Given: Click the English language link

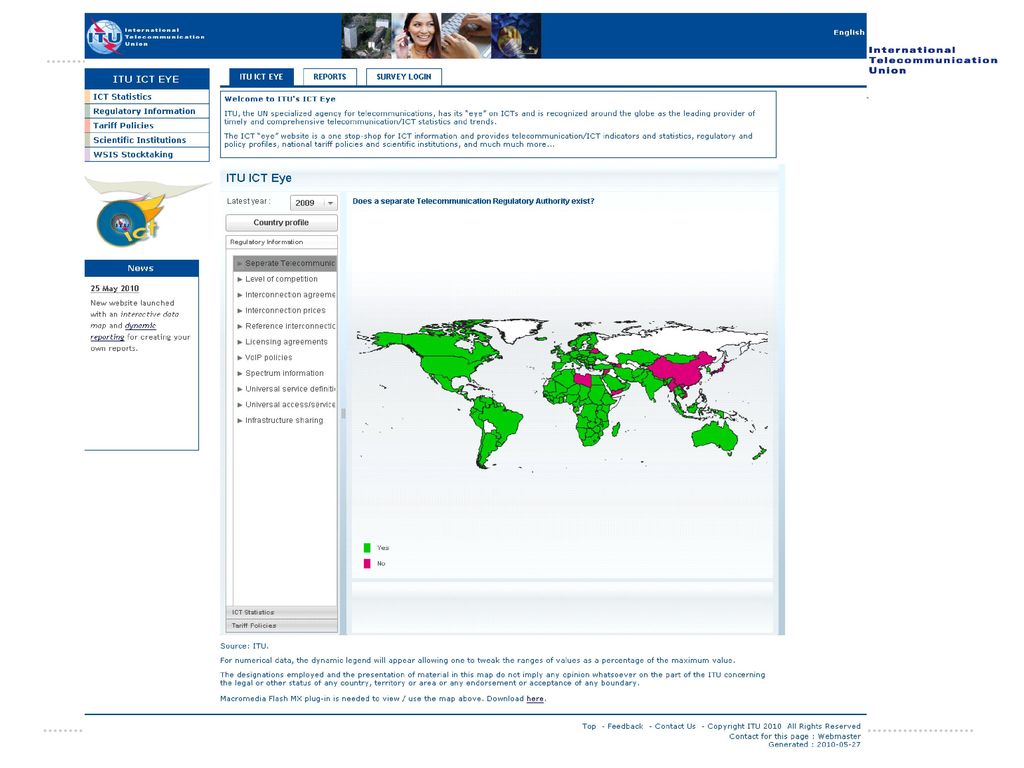Looking at the screenshot, I should click(x=848, y=32).
